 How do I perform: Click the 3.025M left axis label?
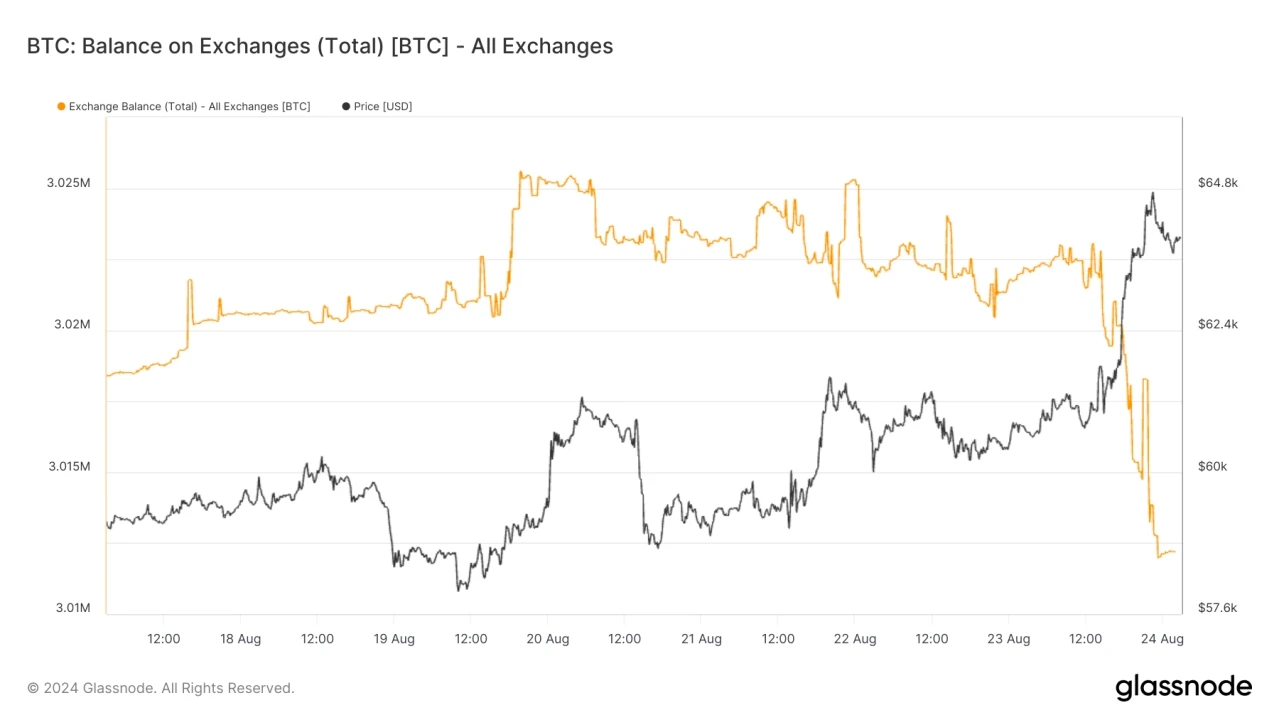pos(68,184)
